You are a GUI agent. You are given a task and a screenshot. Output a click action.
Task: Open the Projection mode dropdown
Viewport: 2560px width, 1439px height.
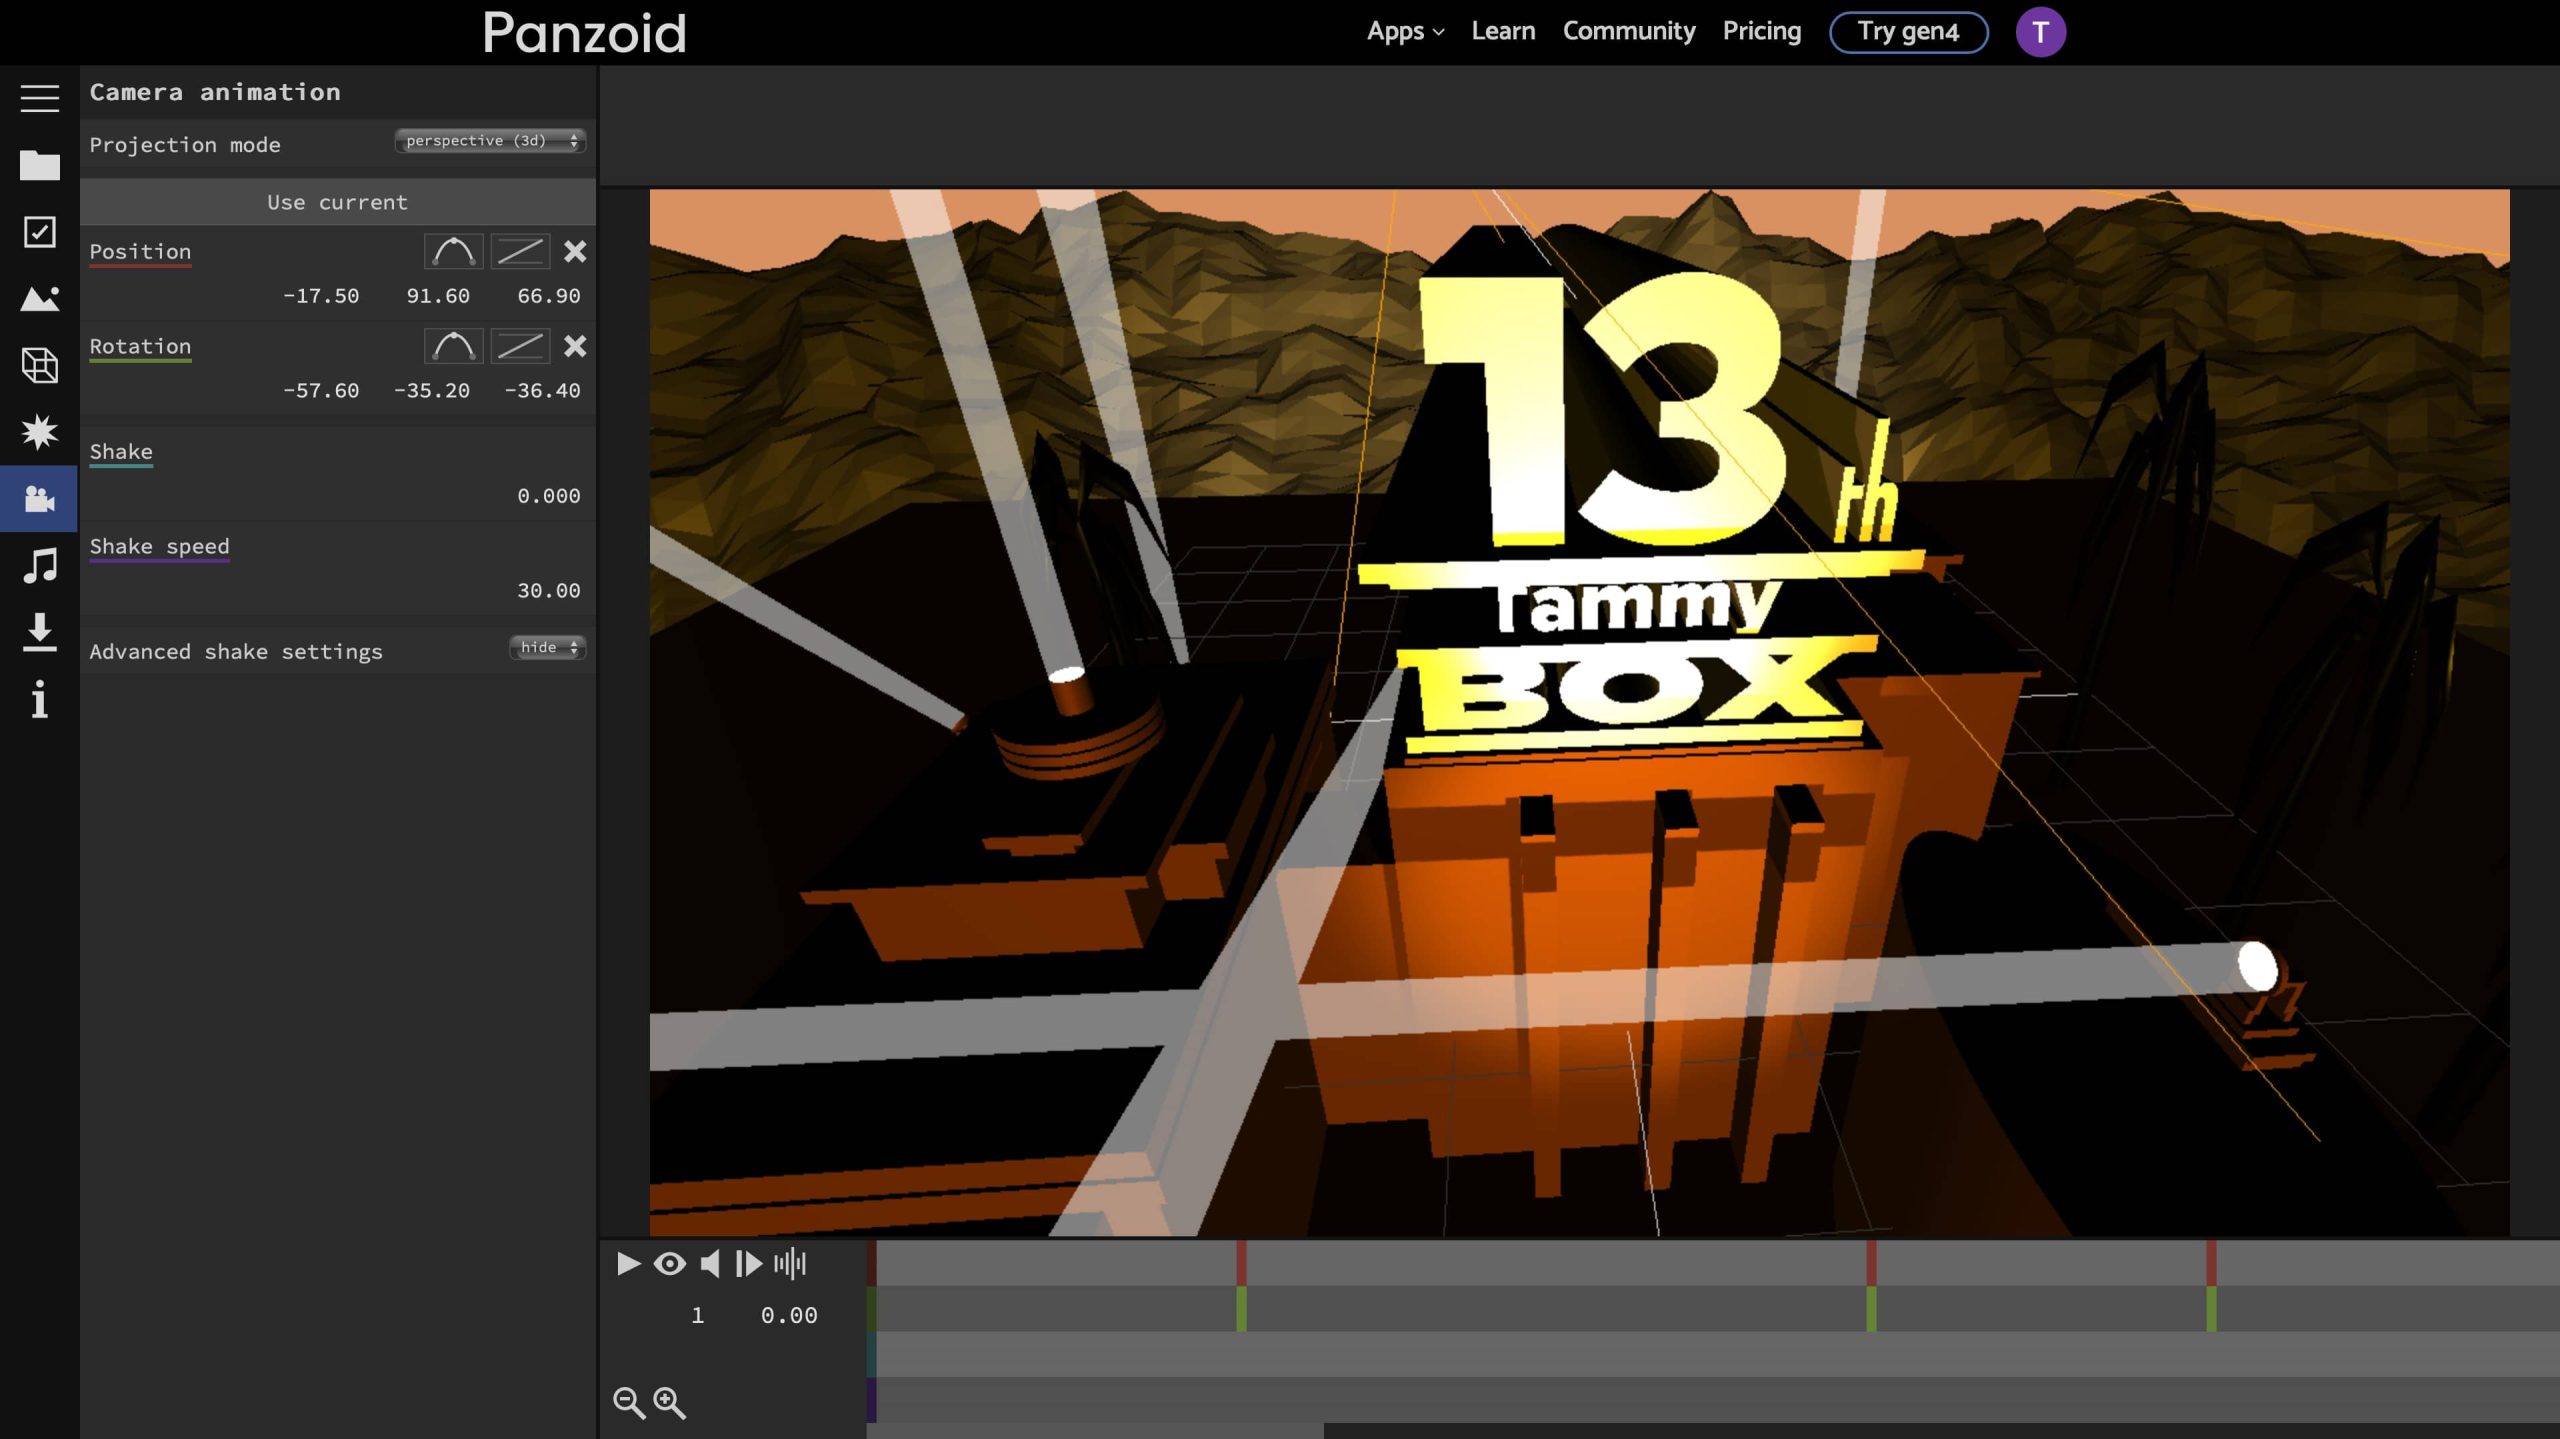coord(490,141)
